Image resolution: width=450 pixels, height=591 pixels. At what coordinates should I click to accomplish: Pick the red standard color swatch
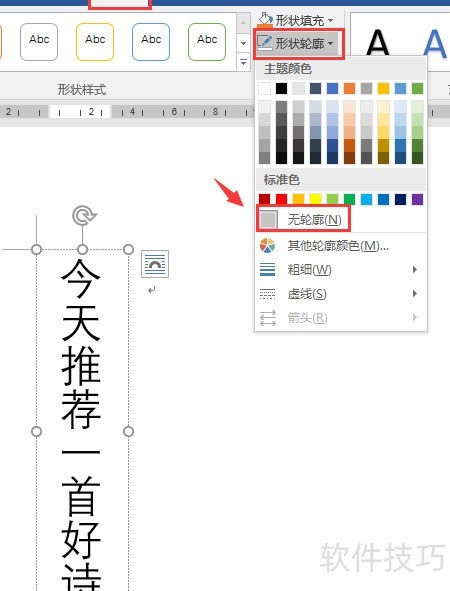tap(281, 199)
